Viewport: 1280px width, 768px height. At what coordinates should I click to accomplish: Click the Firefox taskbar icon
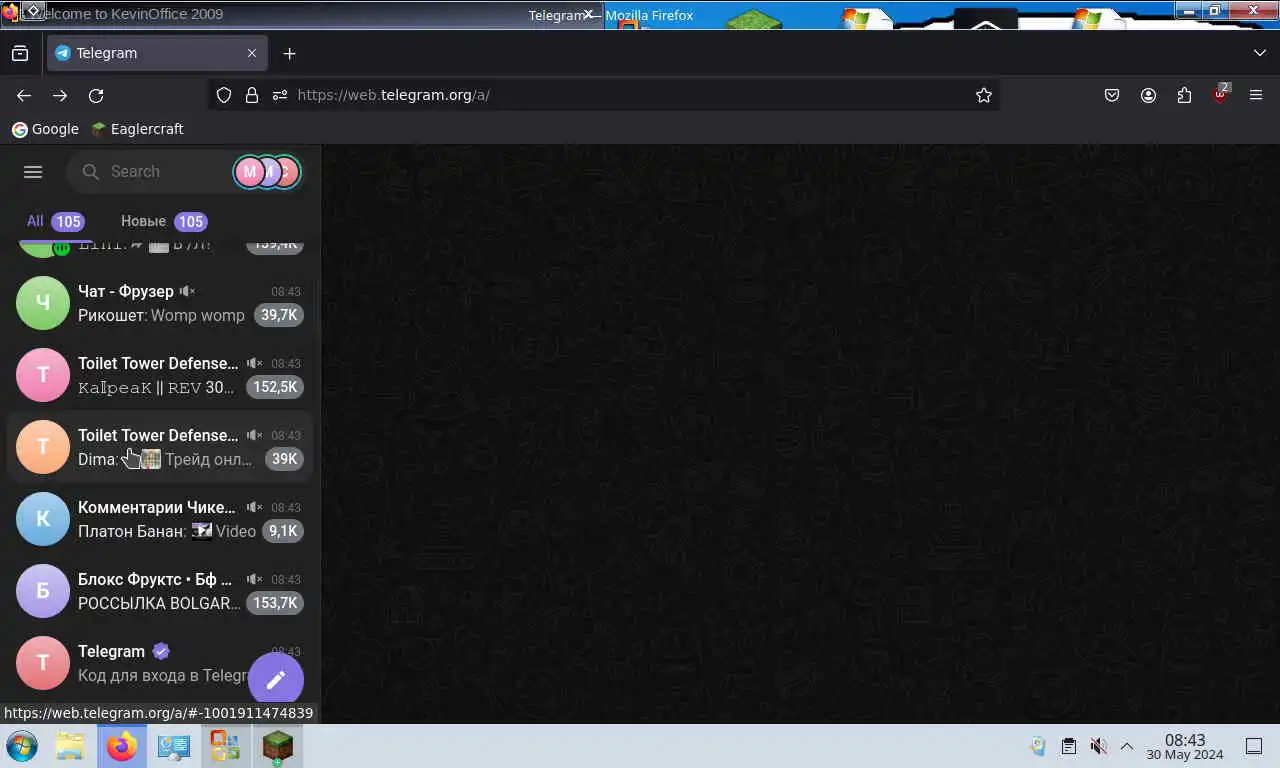[x=122, y=746]
